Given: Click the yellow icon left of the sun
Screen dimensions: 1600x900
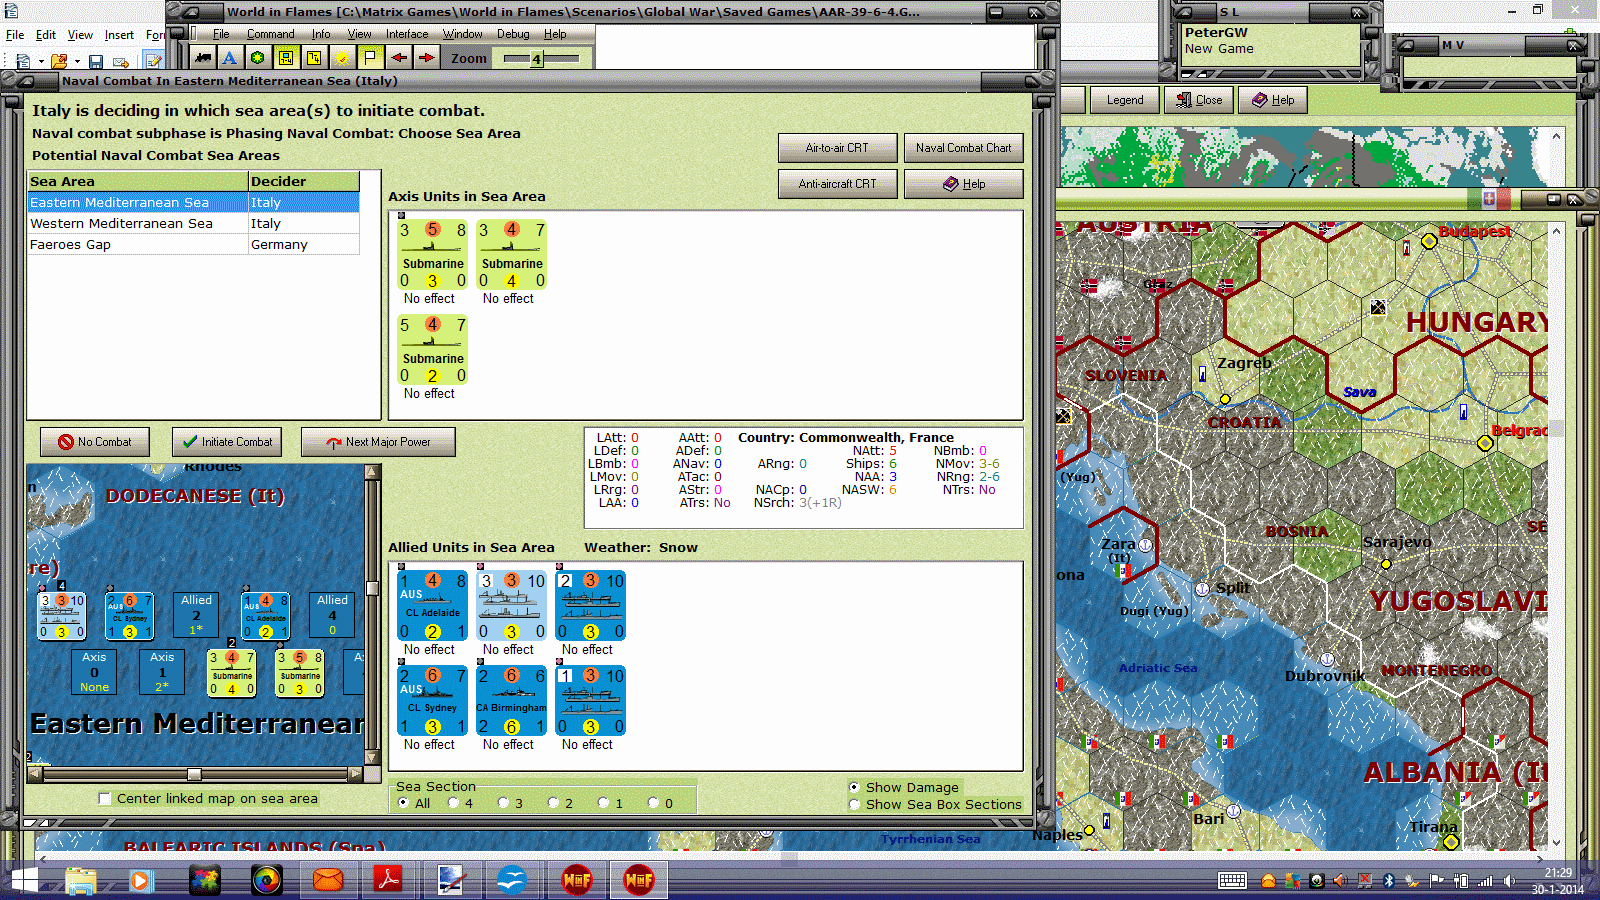Looking at the screenshot, I should pos(314,58).
